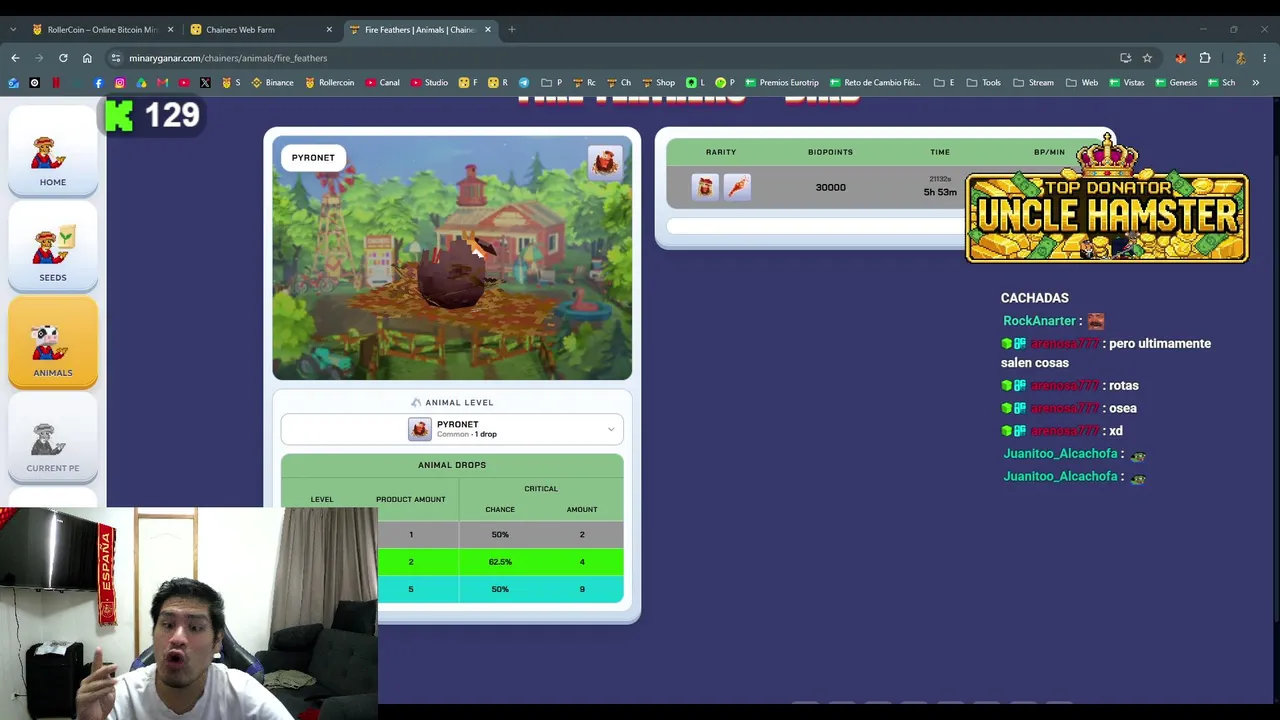1280x720 pixels.
Task: Expand the Tools bookmark folder
Action: [984, 83]
